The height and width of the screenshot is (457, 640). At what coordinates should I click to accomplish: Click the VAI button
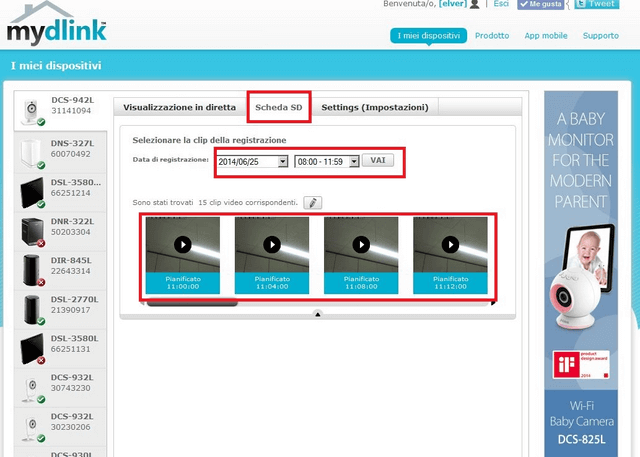click(378, 160)
